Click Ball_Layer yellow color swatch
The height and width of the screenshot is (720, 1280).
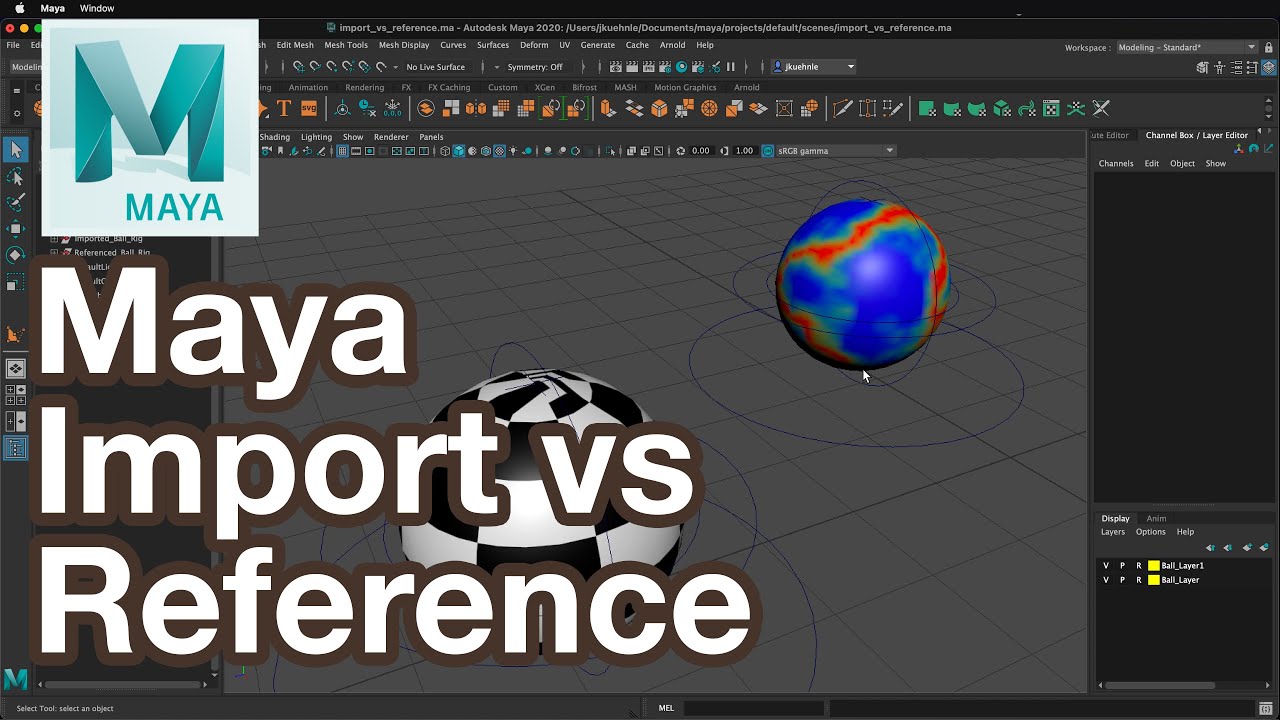coord(1153,580)
